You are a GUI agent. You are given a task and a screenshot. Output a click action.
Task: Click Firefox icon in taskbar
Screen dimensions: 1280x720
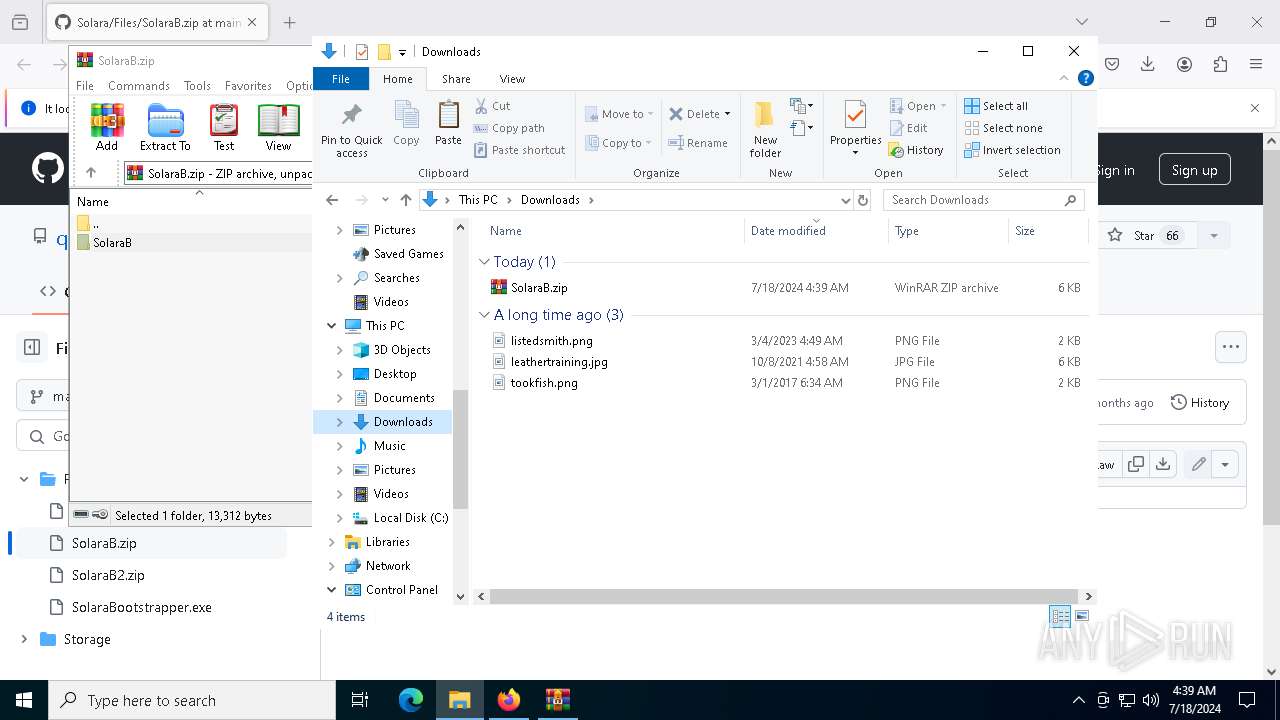(x=508, y=700)
